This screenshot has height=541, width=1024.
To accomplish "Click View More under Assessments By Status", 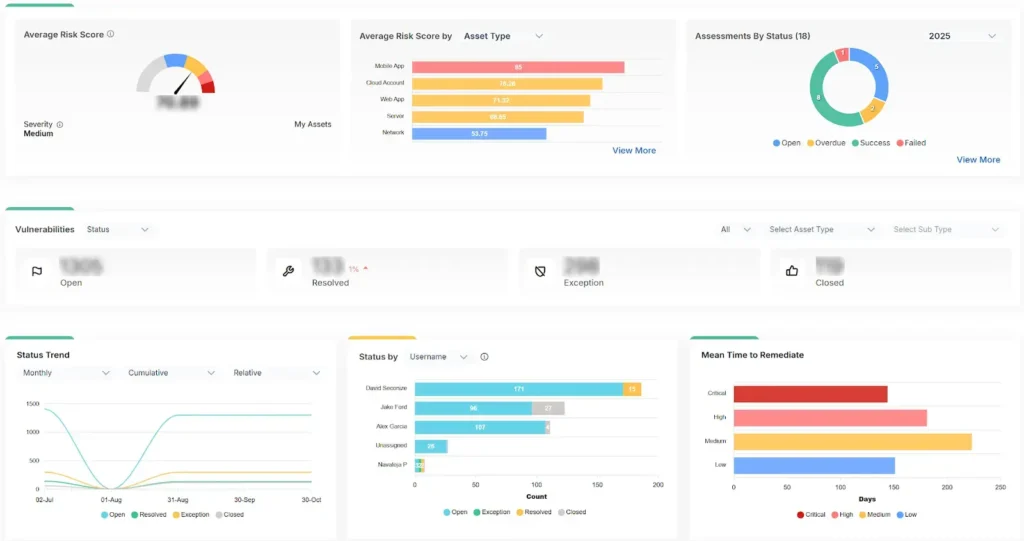I will coord(978,159).
